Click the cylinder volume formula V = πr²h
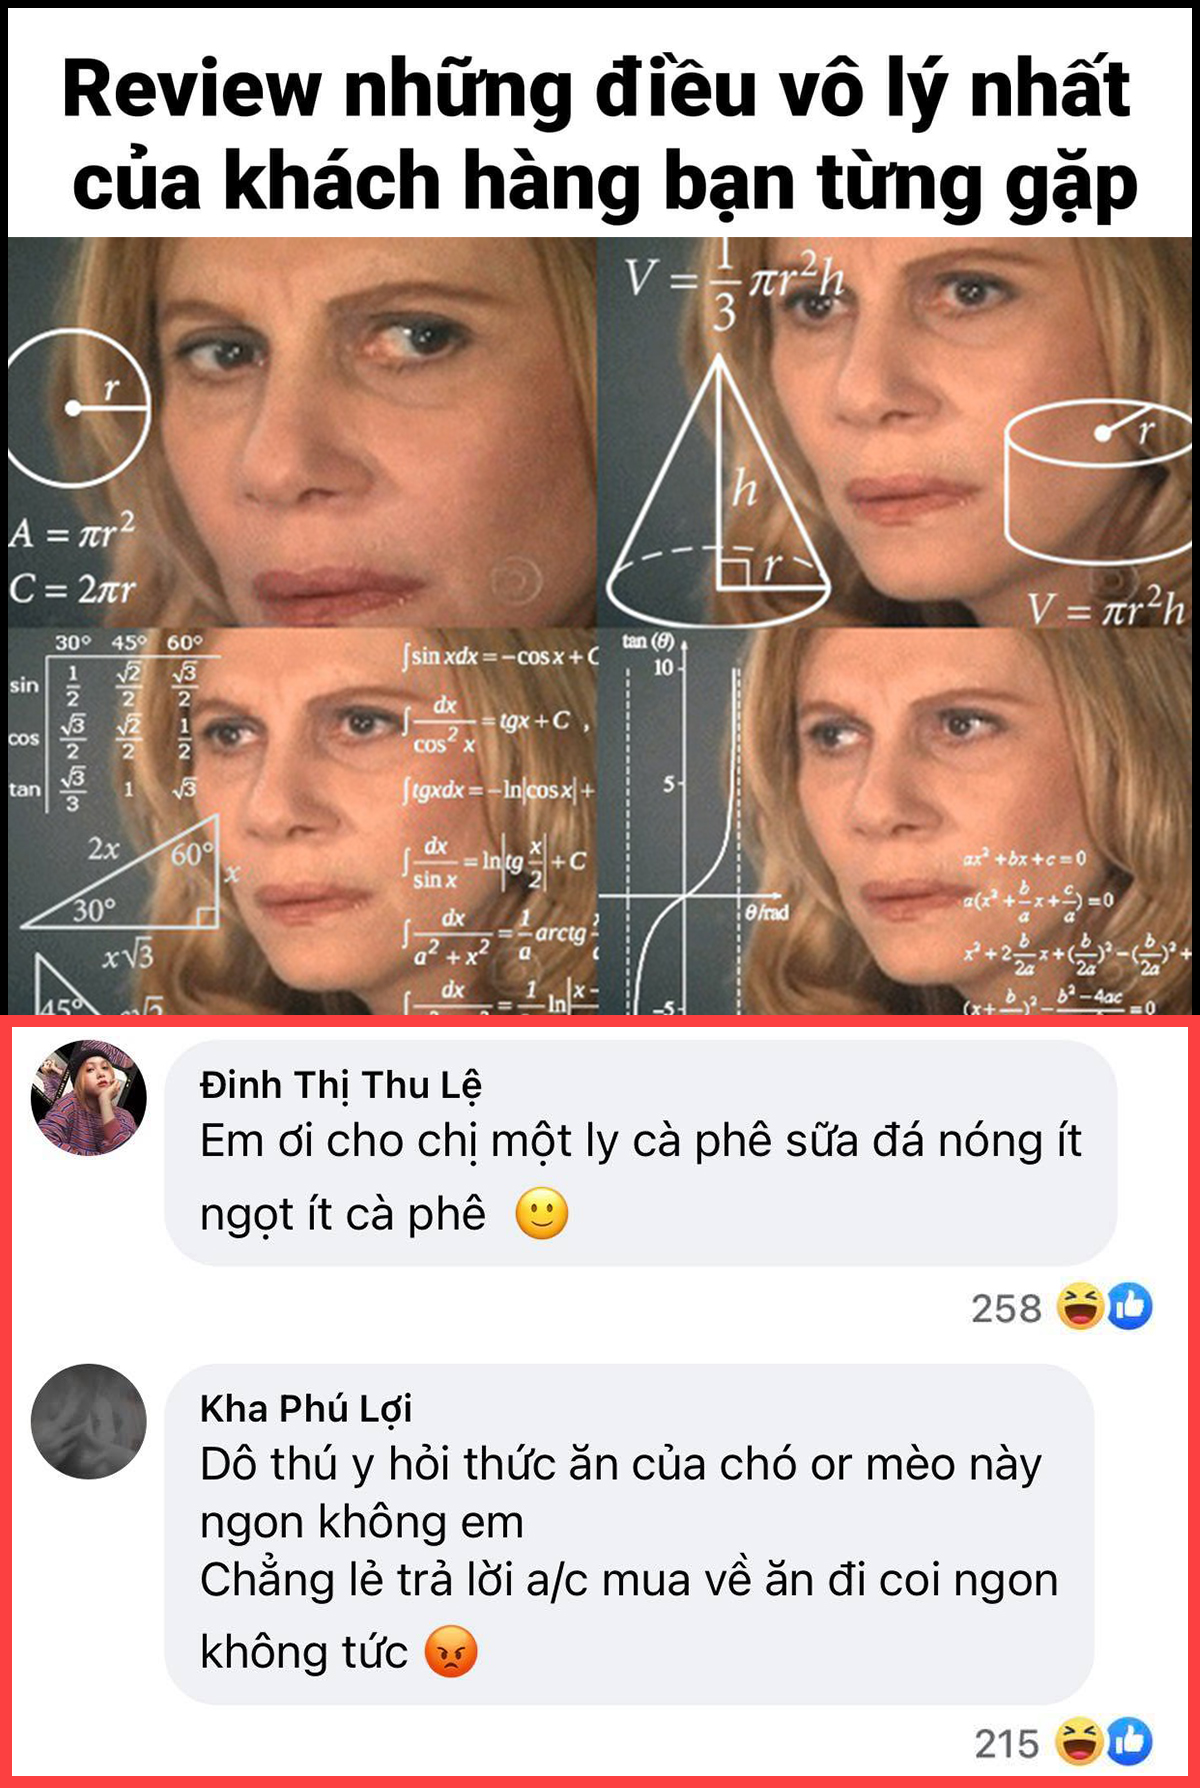 click(x=1106, y=606)
